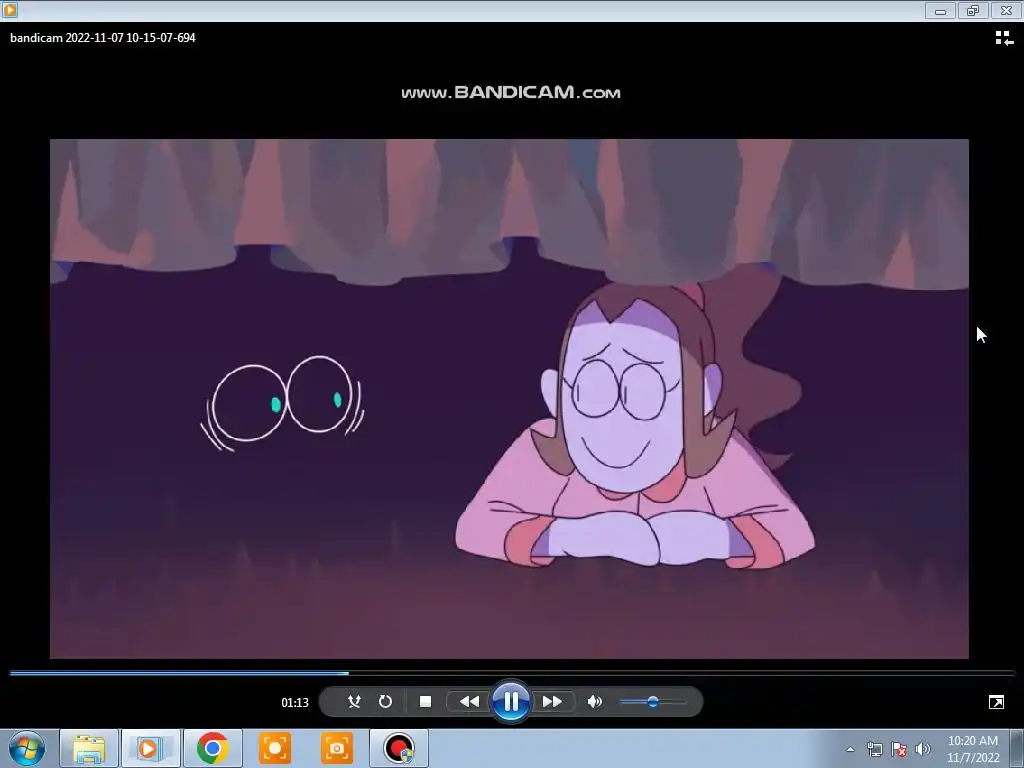The image size is (1024, 768).
Task: Open the Windows Start menu
Action: tap(26, 748)
